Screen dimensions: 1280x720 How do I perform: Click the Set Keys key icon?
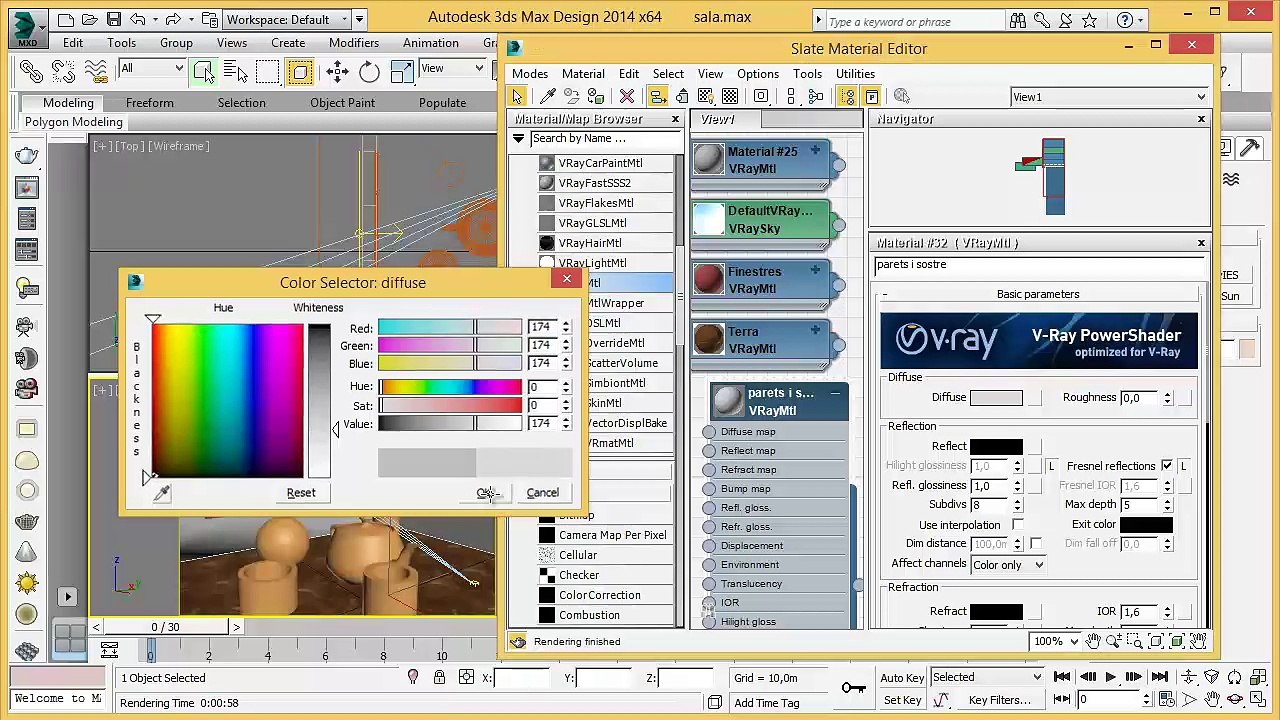853,688
